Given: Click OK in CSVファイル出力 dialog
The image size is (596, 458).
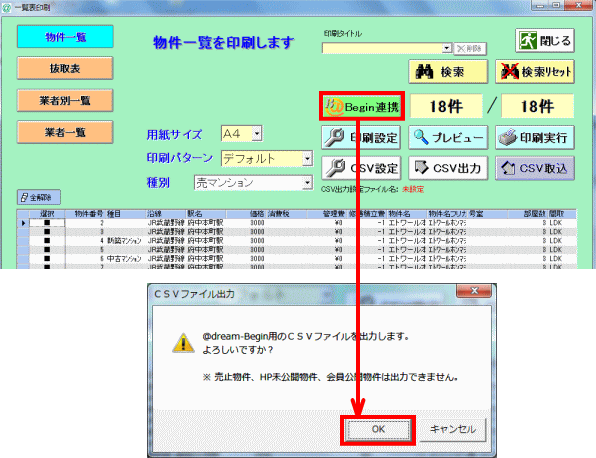Looking at the screenshot, I should [x=378, y=430].
